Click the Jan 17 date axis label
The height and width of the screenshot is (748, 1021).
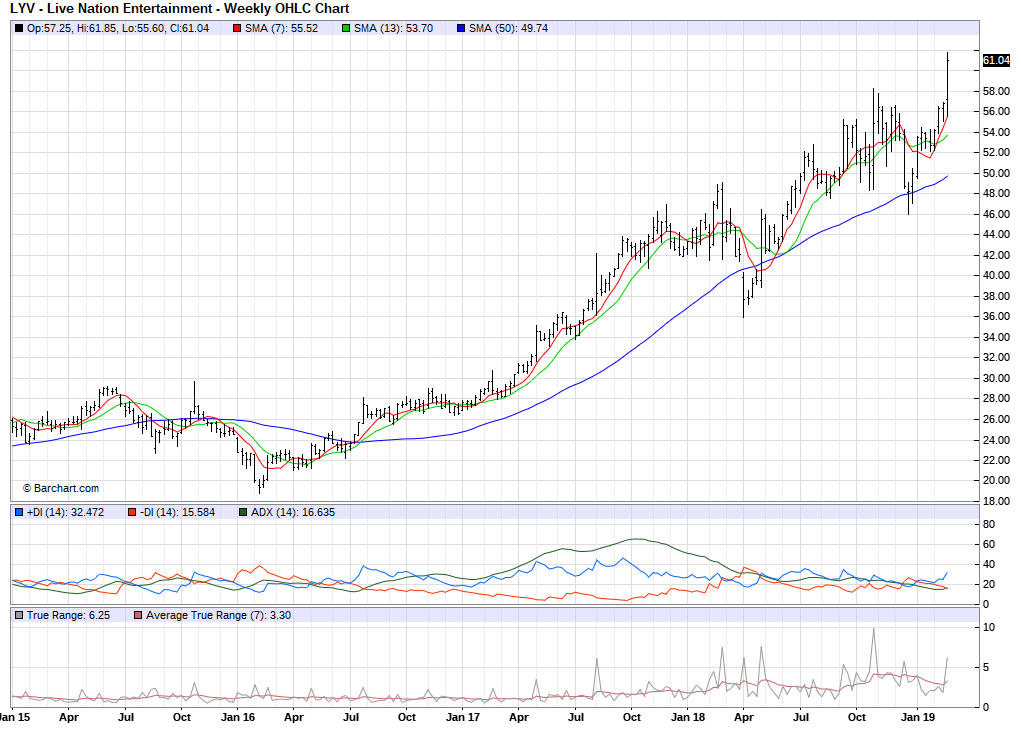pyautogui.click(x=462, y=717)
